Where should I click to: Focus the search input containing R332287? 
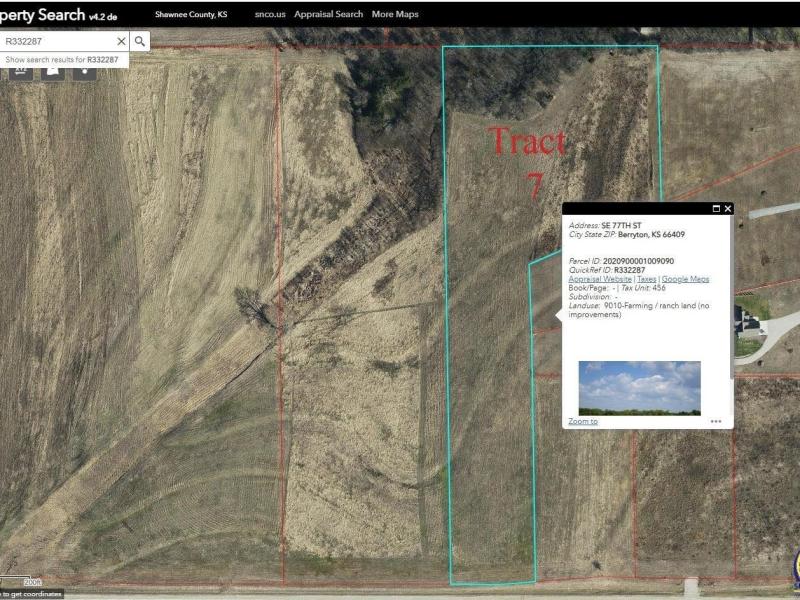point(58,41)
